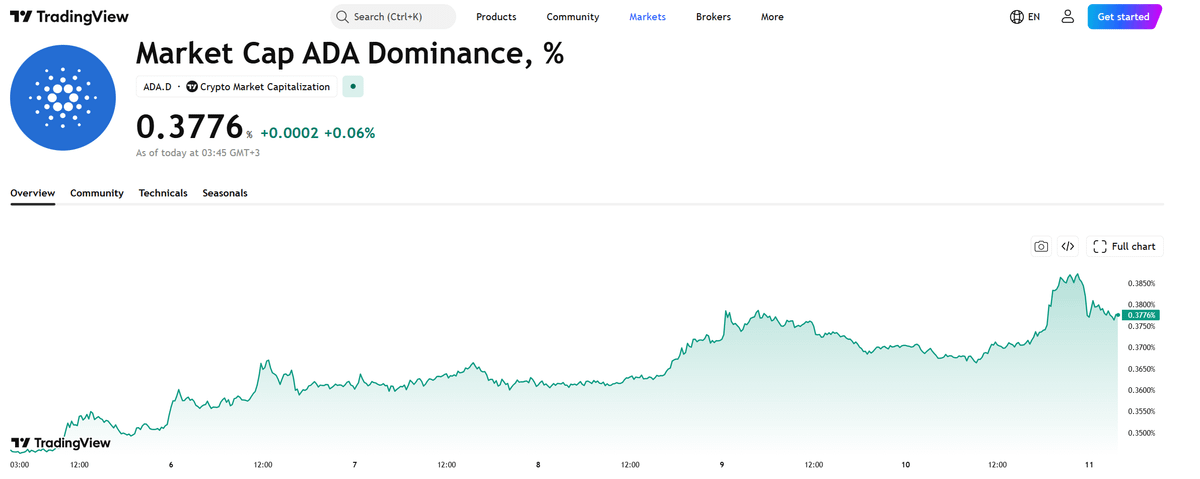Click the 0.3850% axis label
Screen dimensions: 1200x479
coord(1141,283)
